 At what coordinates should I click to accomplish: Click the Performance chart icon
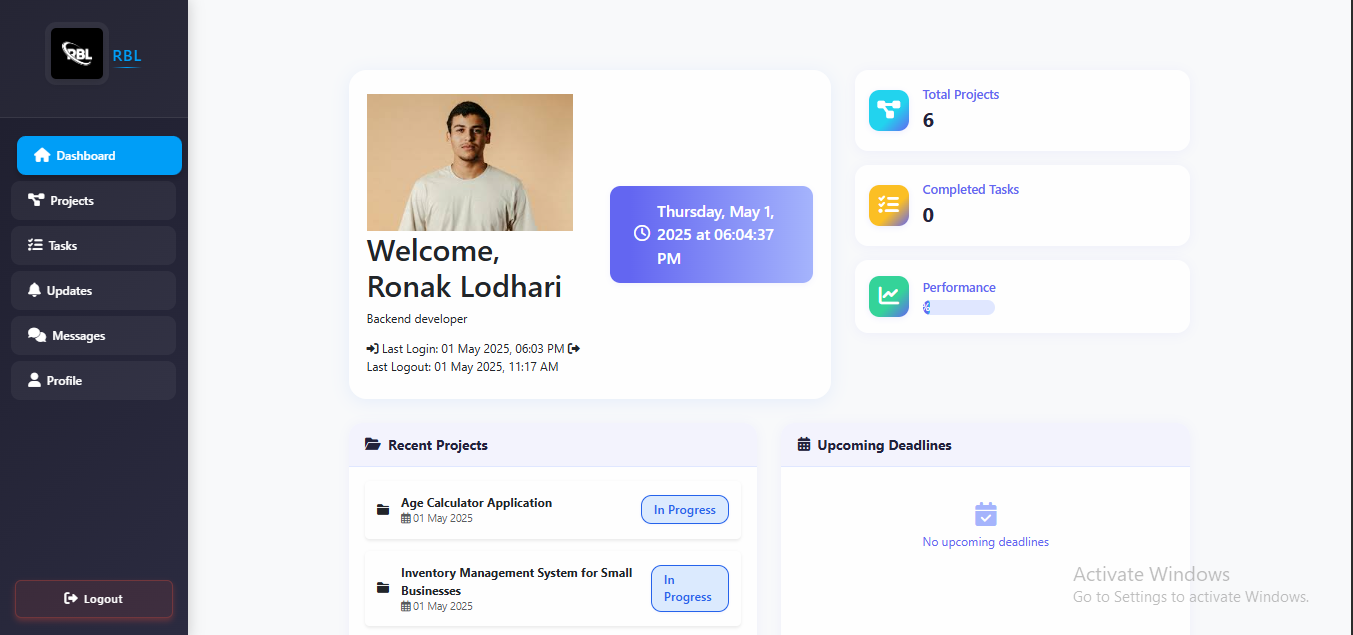point(889,296)
